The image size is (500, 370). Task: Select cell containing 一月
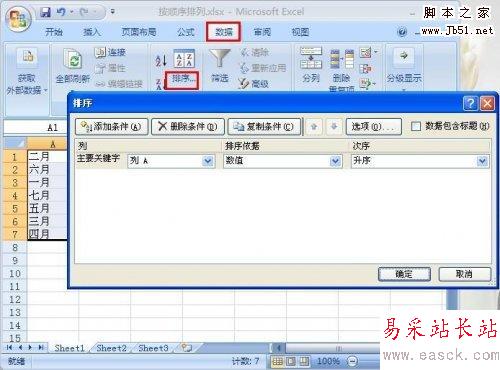[x=47, y=183]
